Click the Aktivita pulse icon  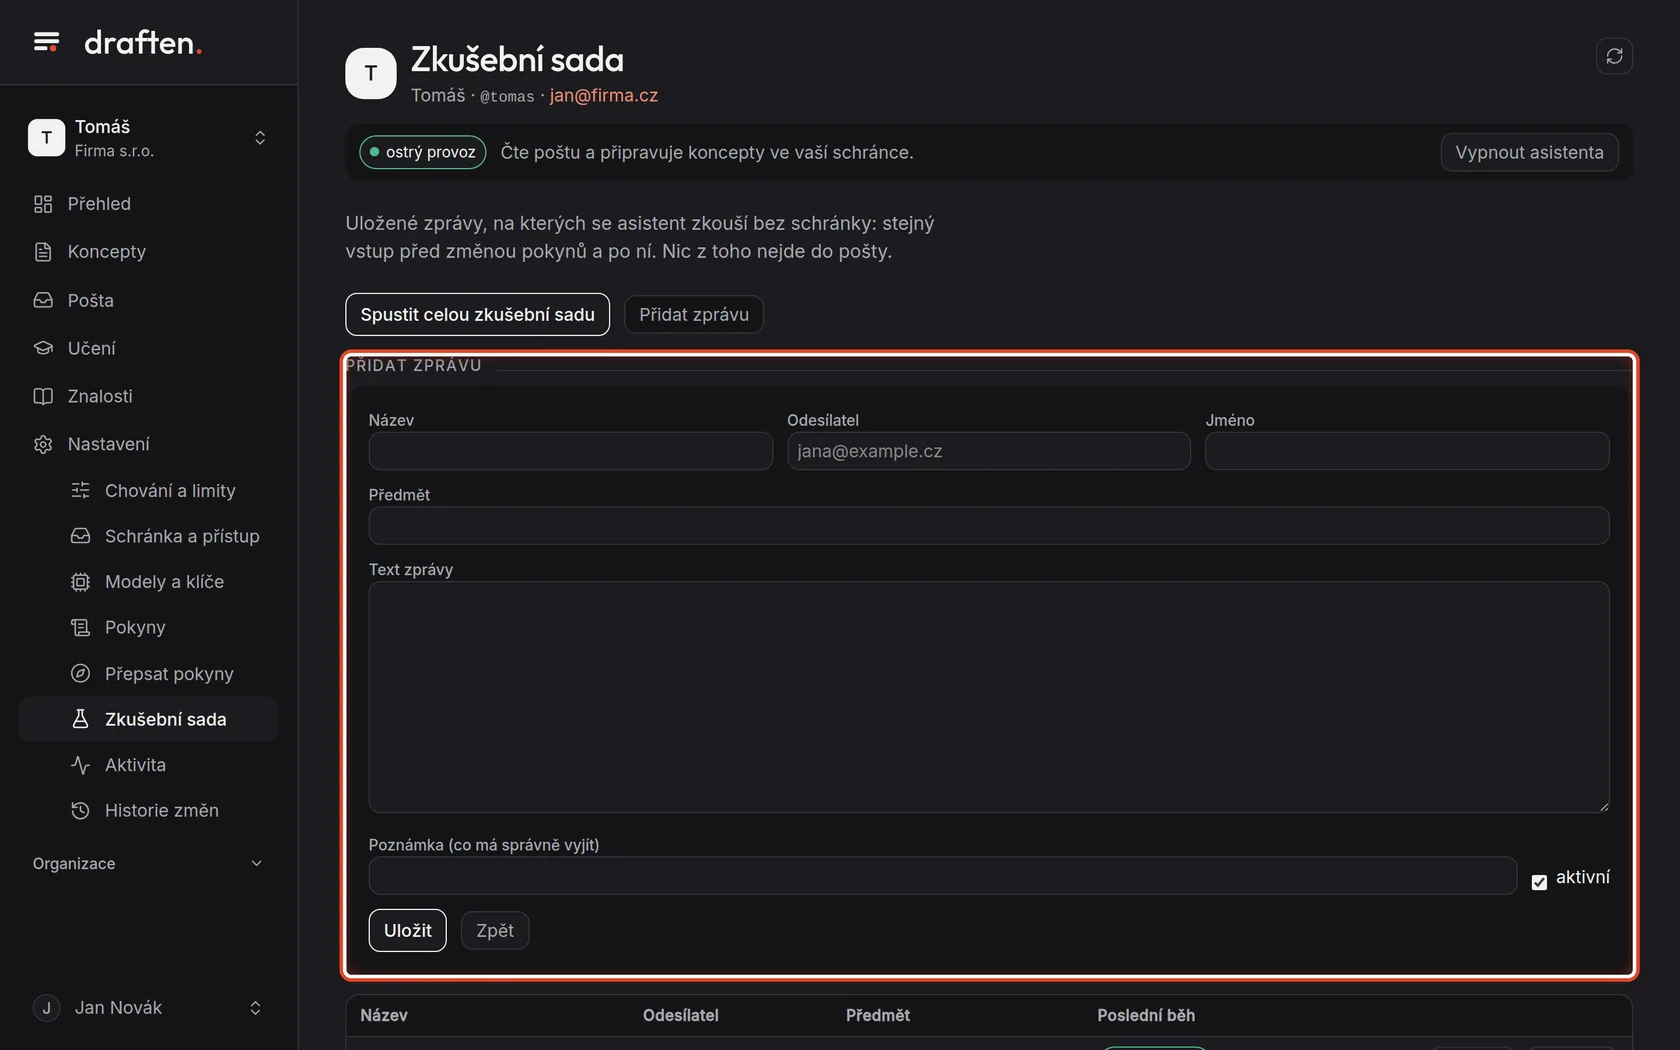click(x=80, y=765)
